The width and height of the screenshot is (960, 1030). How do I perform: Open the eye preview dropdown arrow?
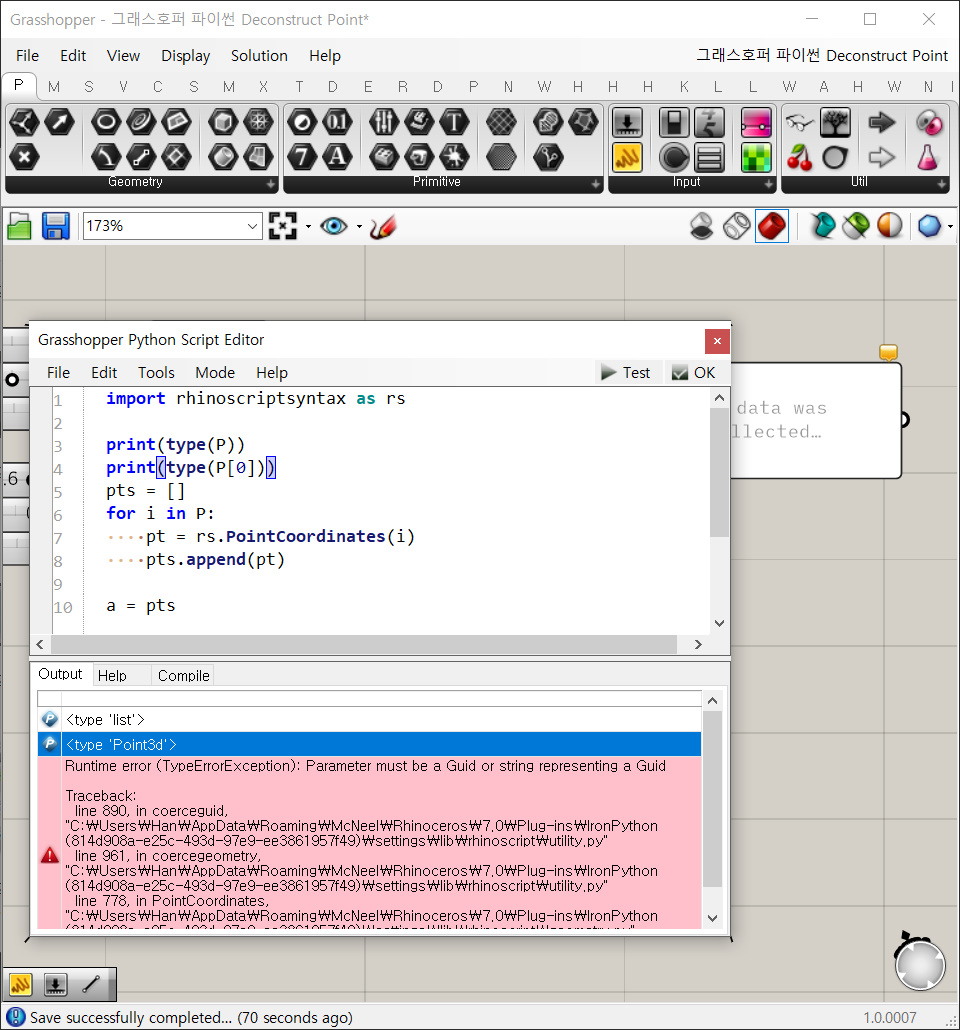359,227
